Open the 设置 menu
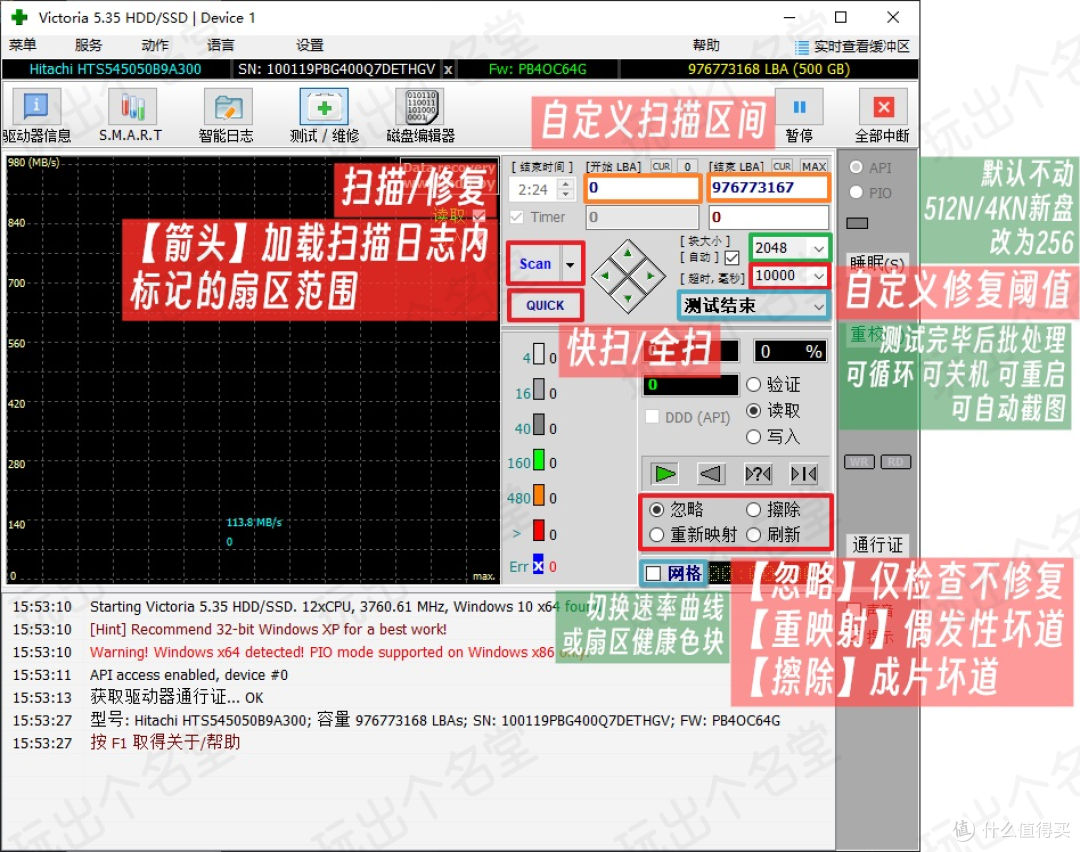1080x852 pixels. [310, 45]
